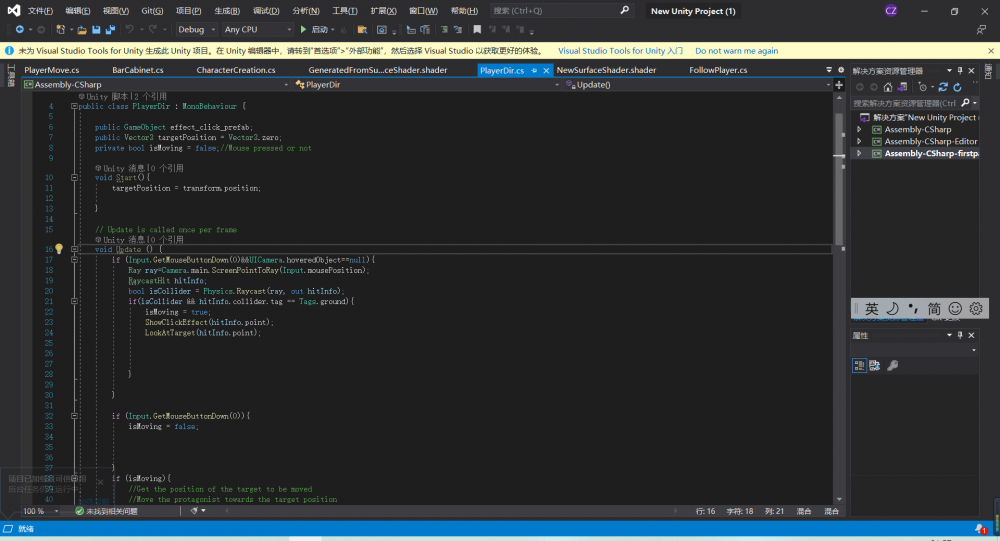Switch to CharacterCreation.cs tab
The height and width of the screenshot is (541, 1000).
point(236,70)
